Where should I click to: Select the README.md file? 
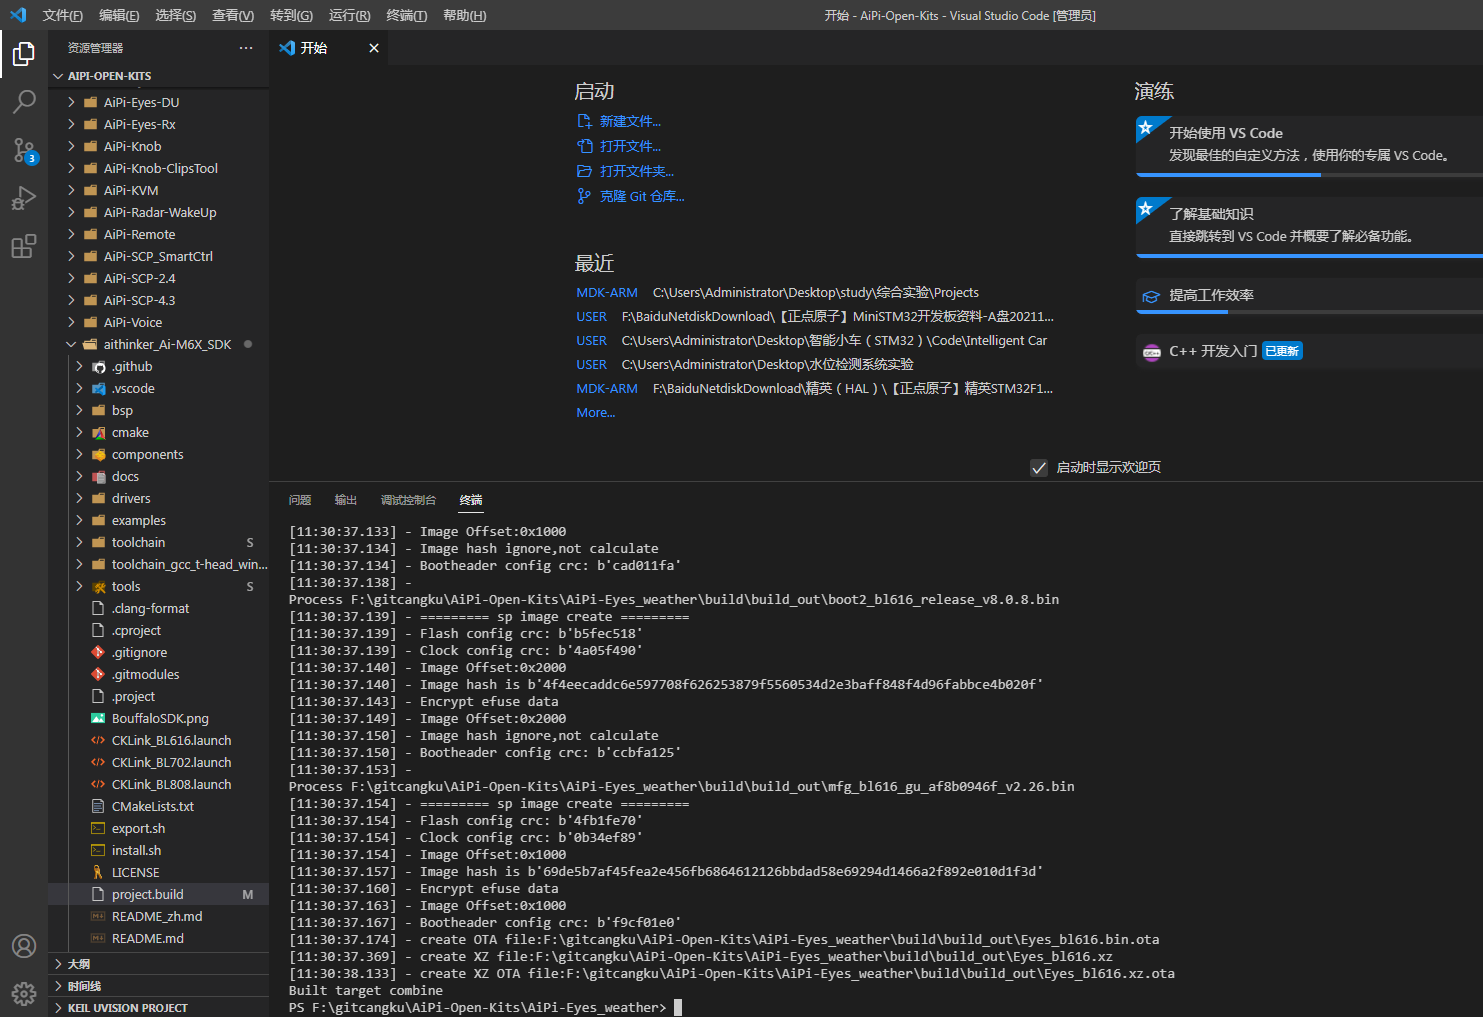(158, 938)
